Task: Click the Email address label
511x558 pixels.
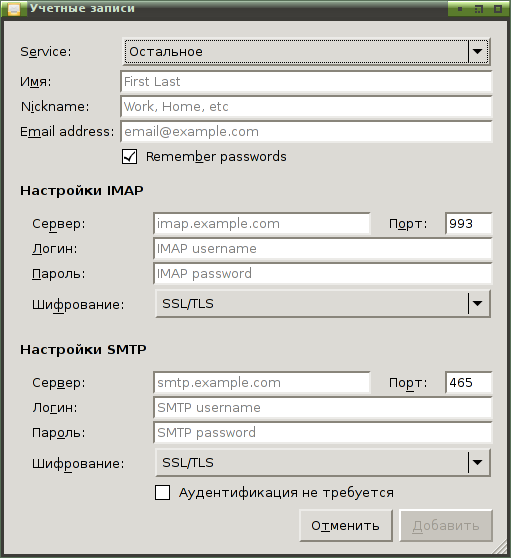Action: 67,132
